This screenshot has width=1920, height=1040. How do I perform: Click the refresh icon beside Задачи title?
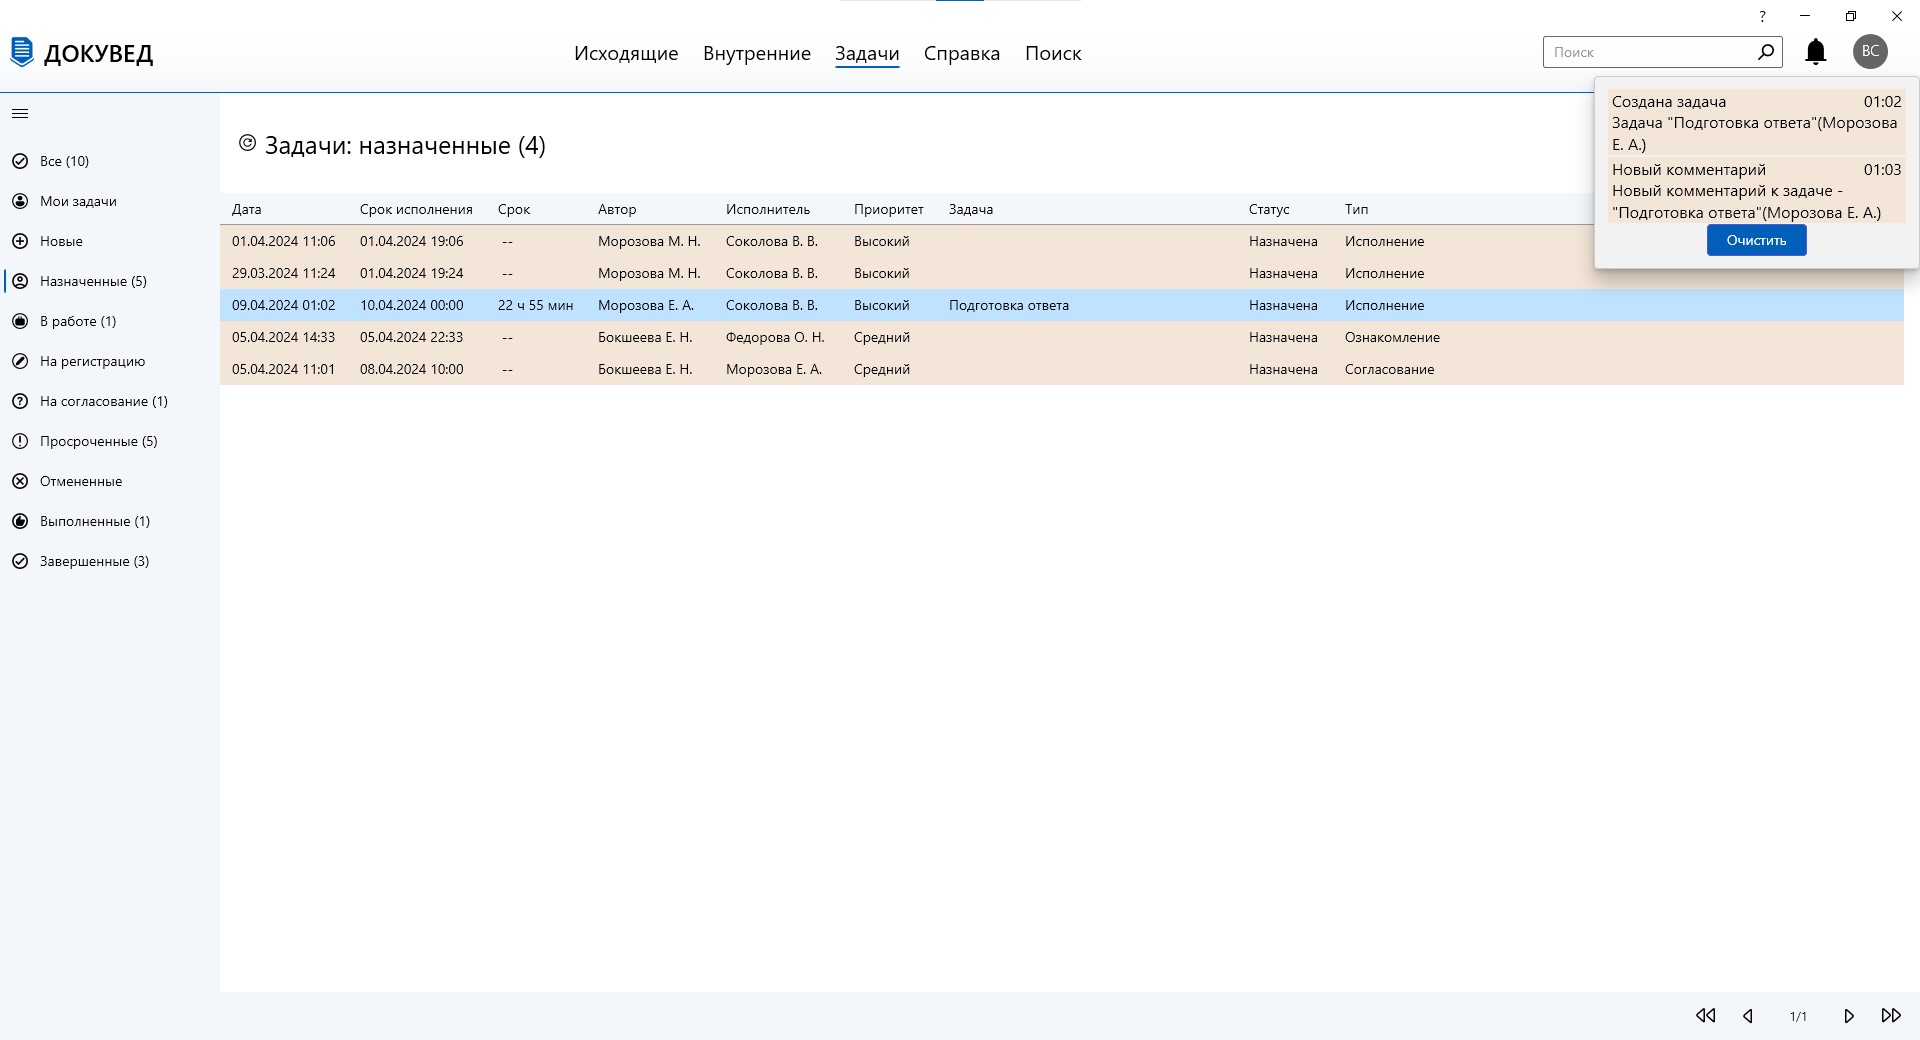point(247,143)
